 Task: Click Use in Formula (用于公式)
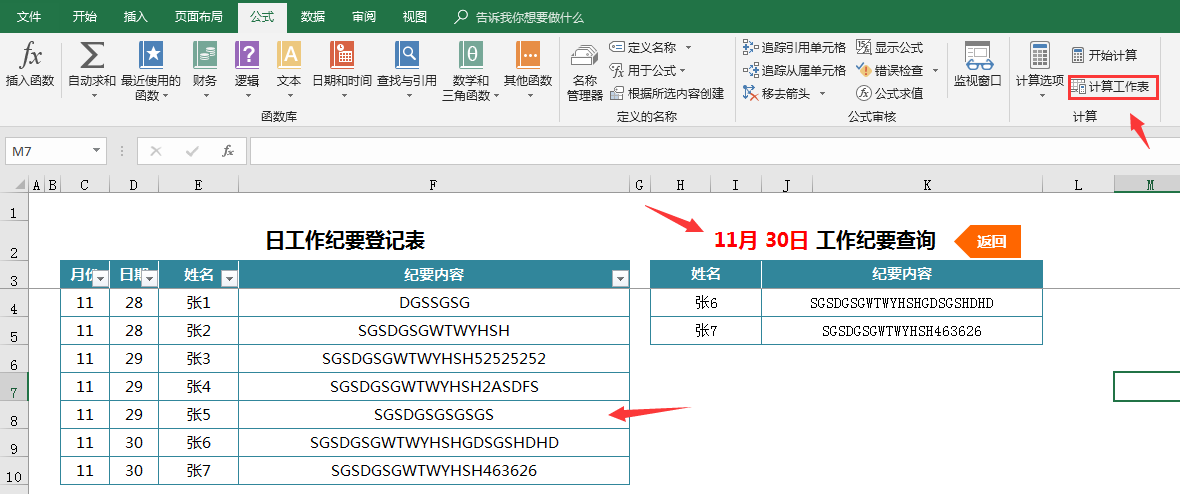tap(643, 70)
